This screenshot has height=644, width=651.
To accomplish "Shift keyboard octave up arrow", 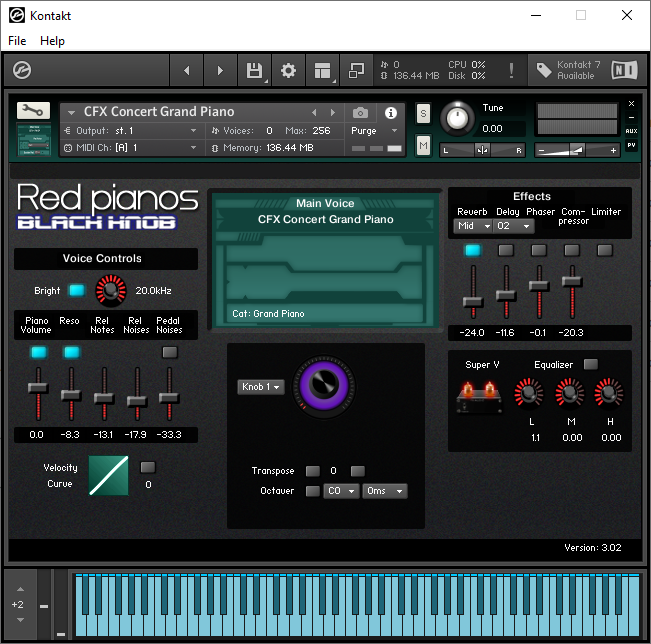I will pos(20,589).
